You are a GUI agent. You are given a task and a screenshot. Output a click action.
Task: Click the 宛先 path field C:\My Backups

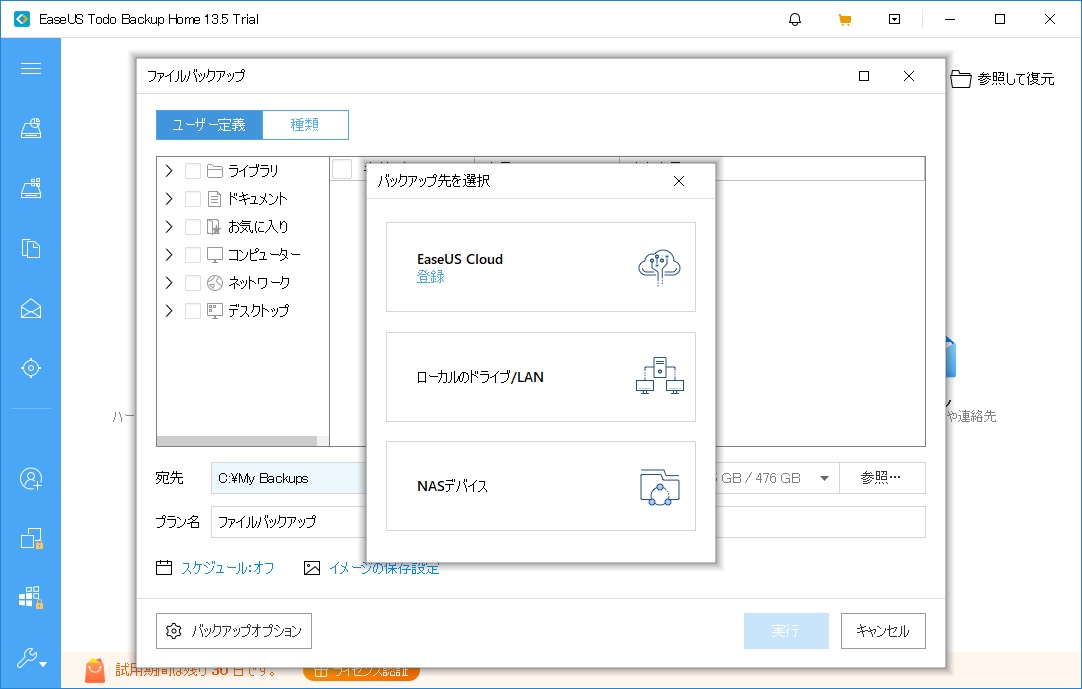point(290,478)
